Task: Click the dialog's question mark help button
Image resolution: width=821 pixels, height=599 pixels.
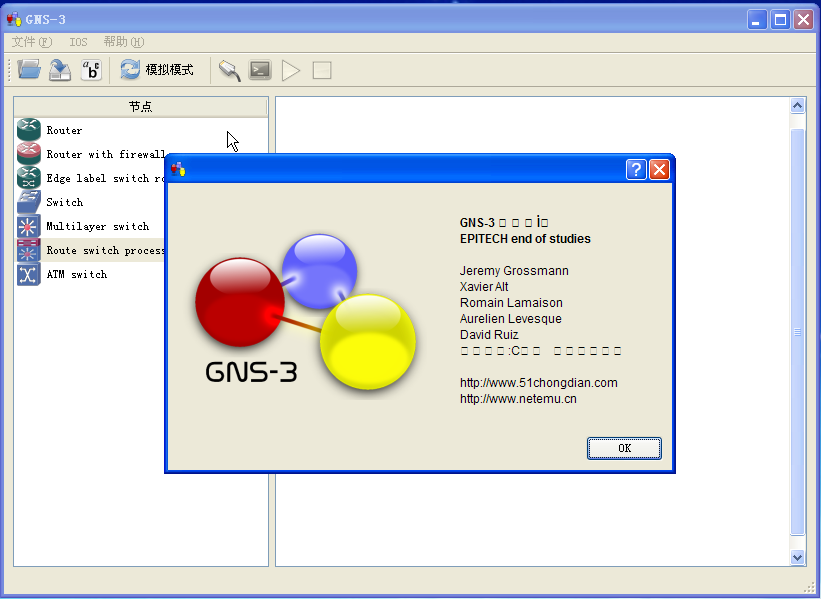Action: click(635, 169)
